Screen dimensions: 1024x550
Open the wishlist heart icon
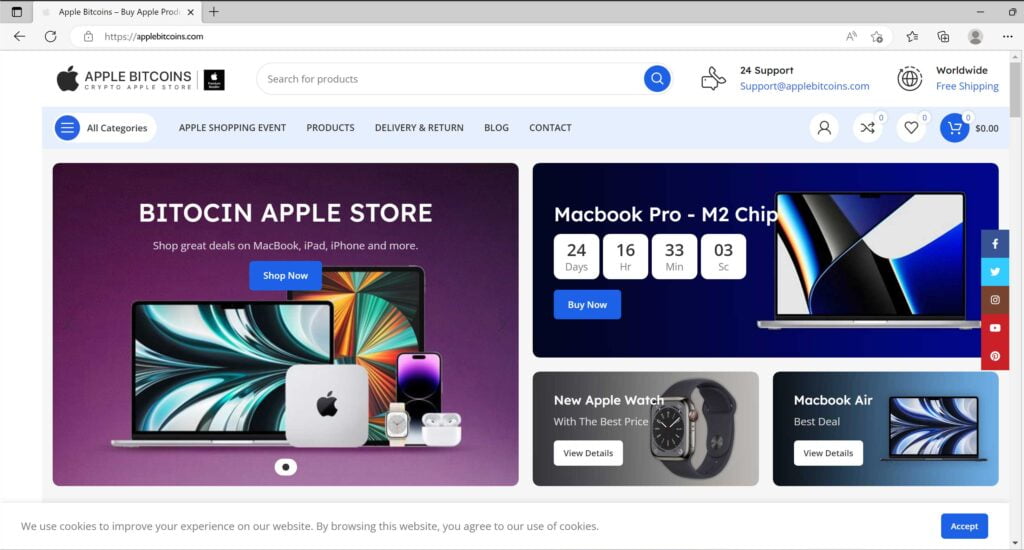(911, 128)
